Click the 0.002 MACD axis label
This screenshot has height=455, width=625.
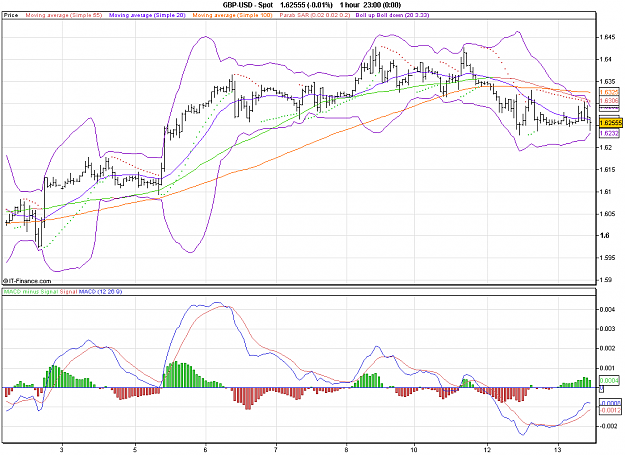pos(607,348)
